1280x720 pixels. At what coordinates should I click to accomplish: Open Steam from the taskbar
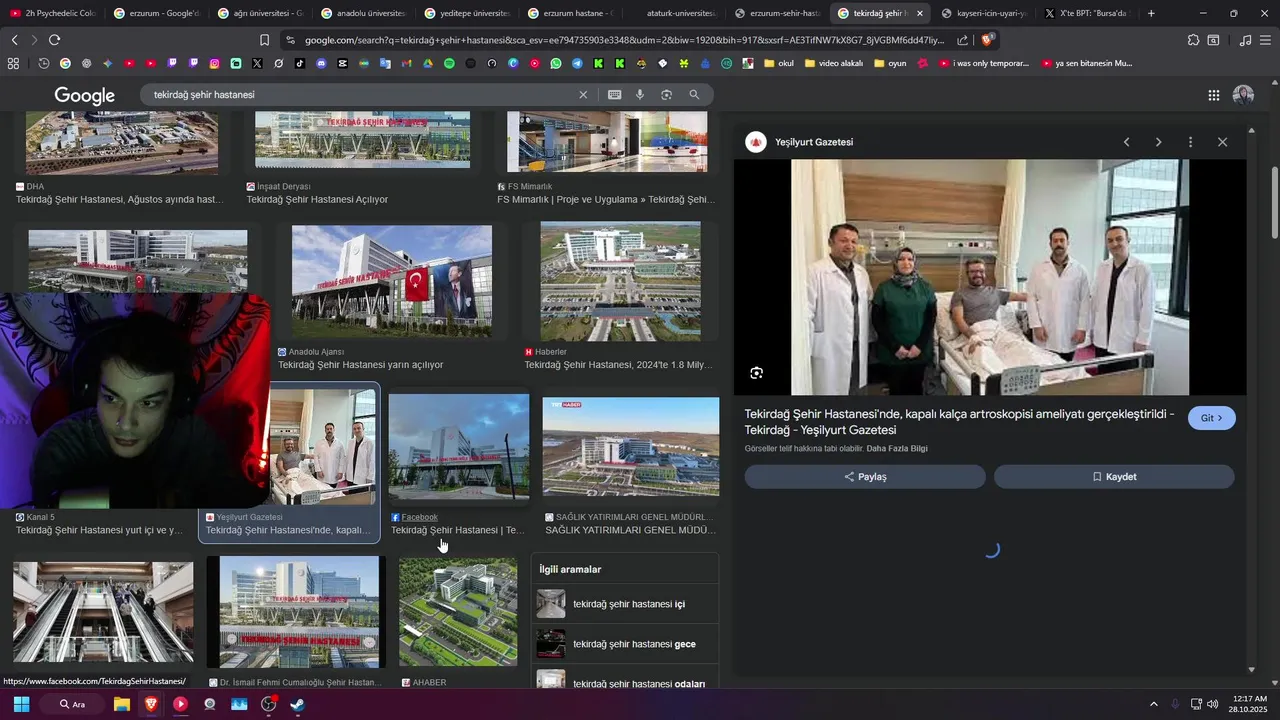[297, 704]
